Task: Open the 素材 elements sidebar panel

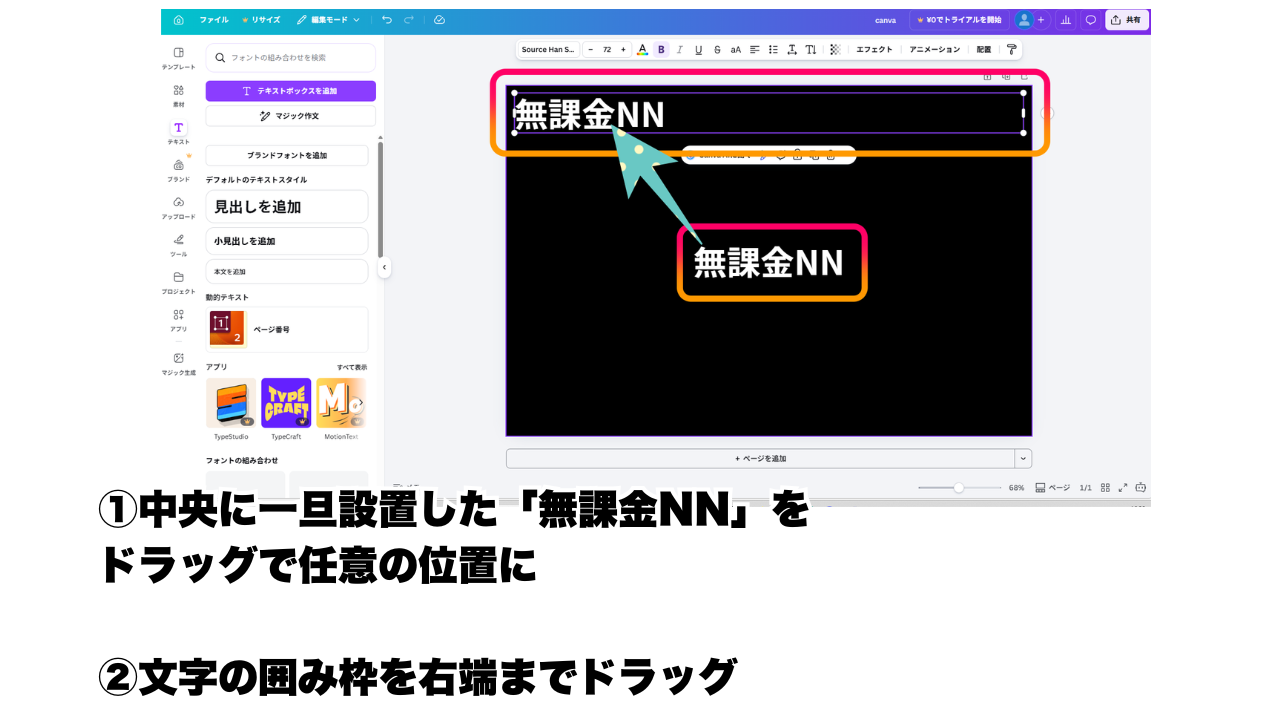Action: (179, 95)
